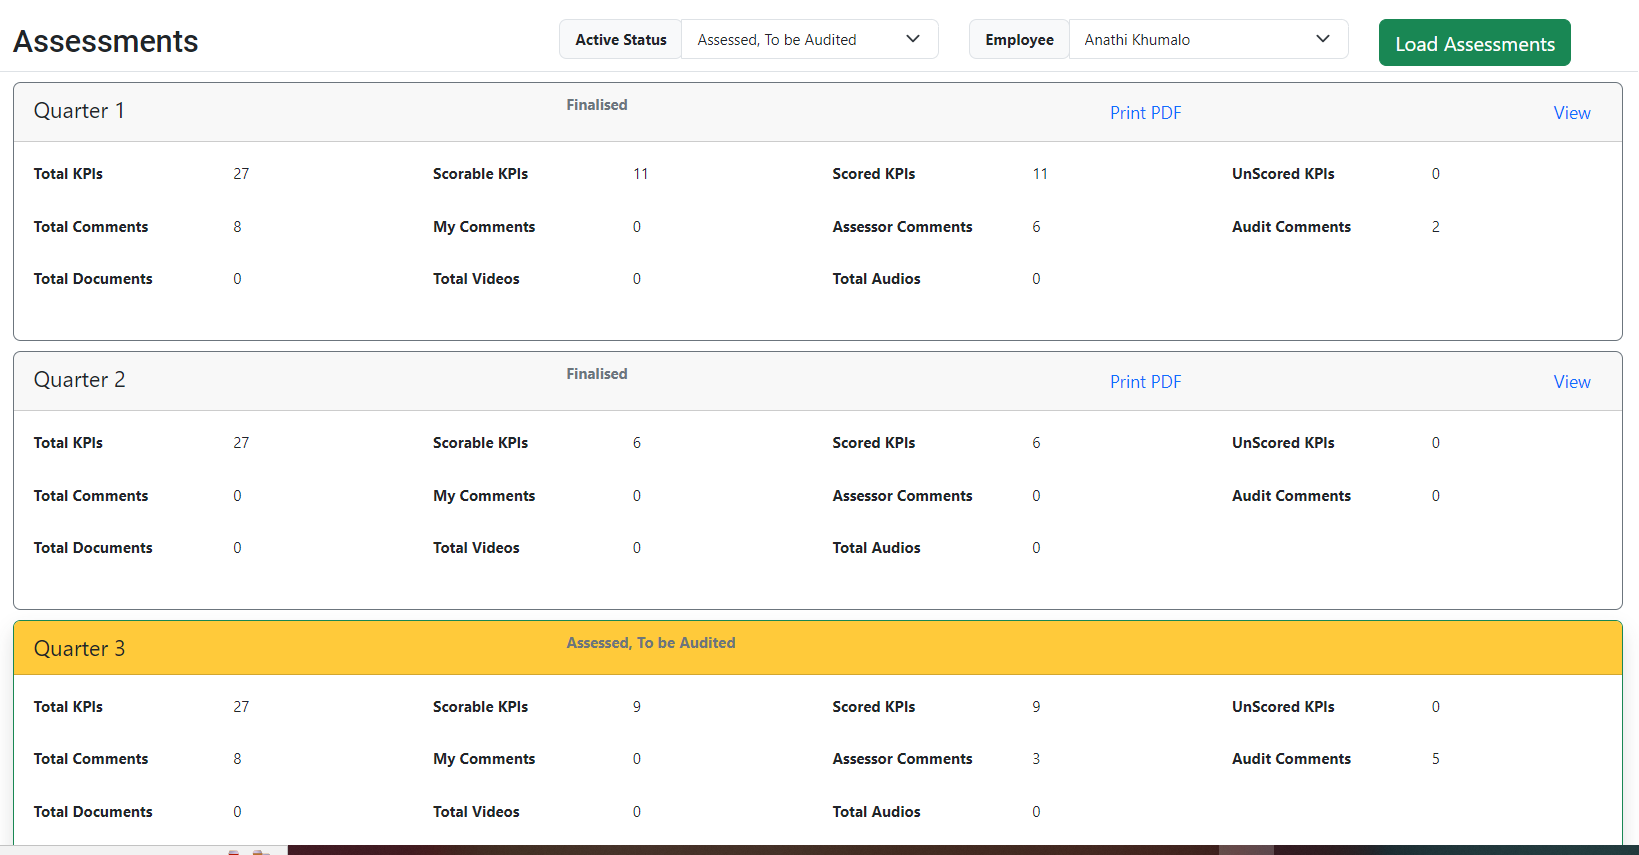1639x855 pixels.
Task: Click the Assessments page title
Action: pos(106,42)
